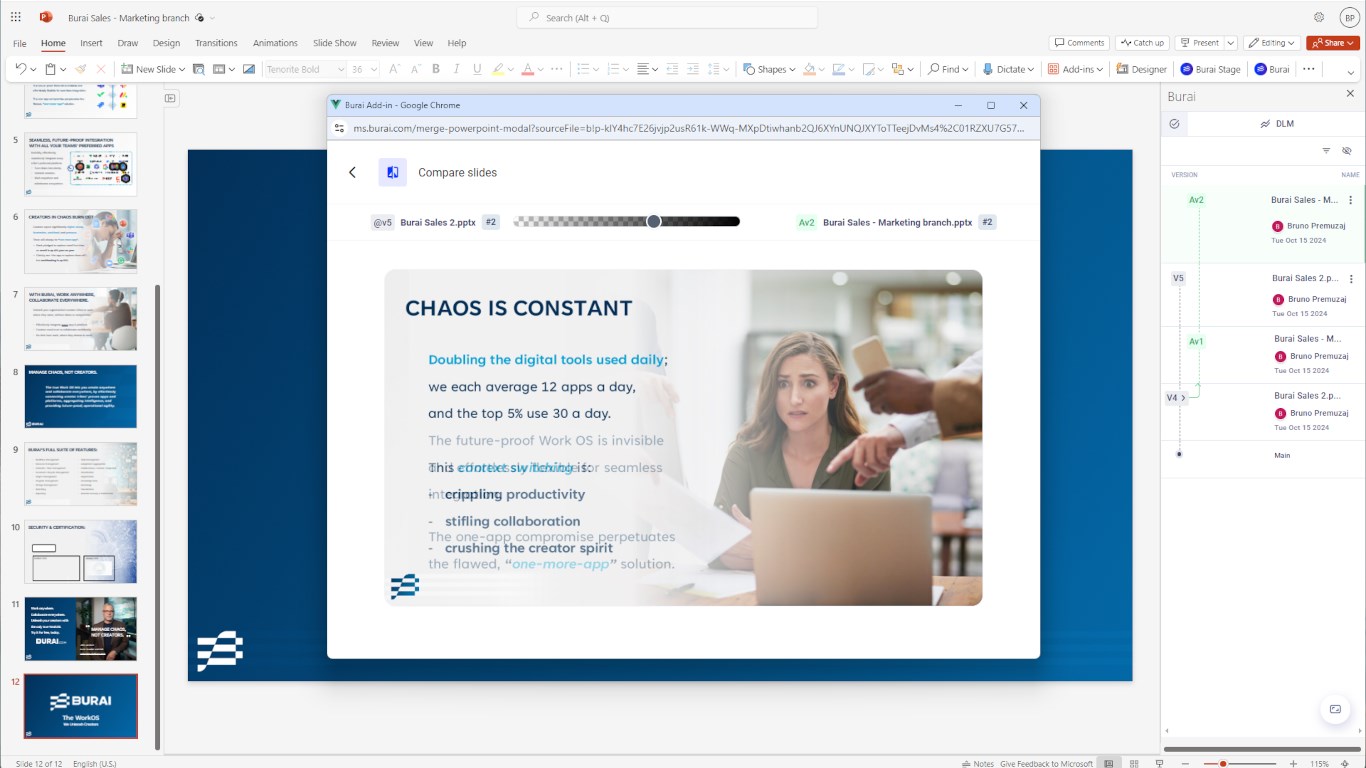Click the Catch up button

click(x=1142, y=43)
